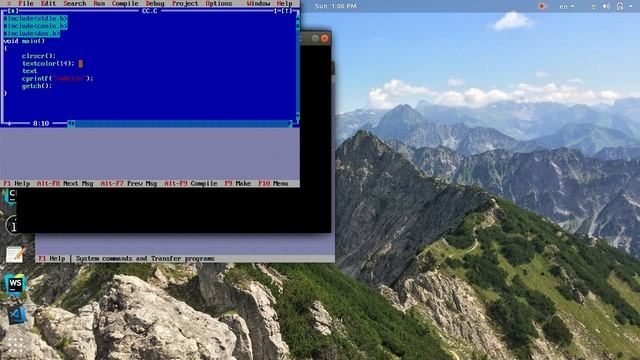The height and width of the screenshot is (360, 640).
Task: Click the volume speaker tray icon
Action: point(607,6)
